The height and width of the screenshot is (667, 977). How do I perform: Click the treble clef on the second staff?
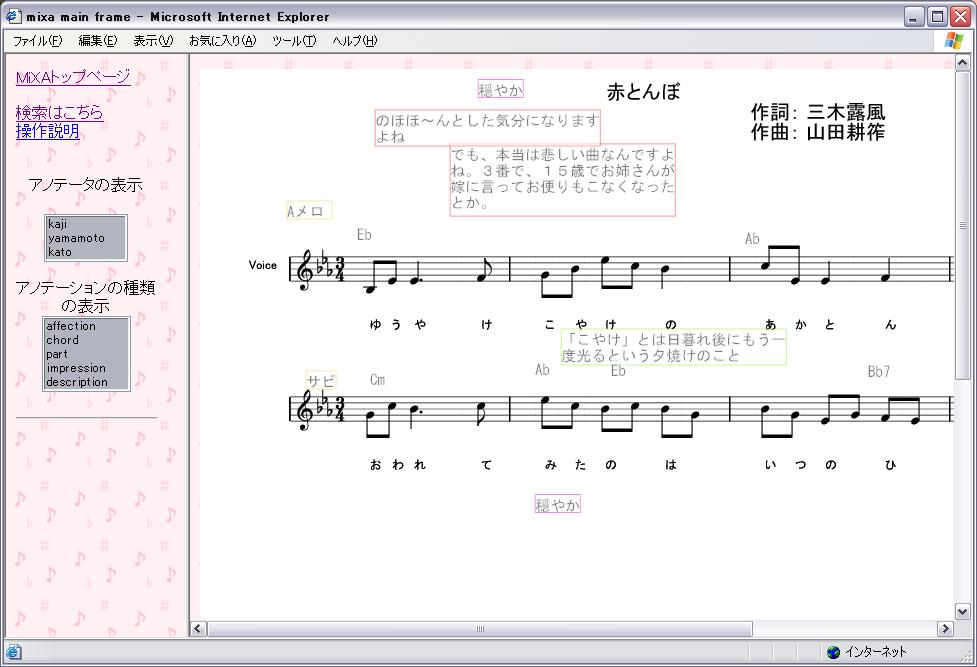pos(305,411)
